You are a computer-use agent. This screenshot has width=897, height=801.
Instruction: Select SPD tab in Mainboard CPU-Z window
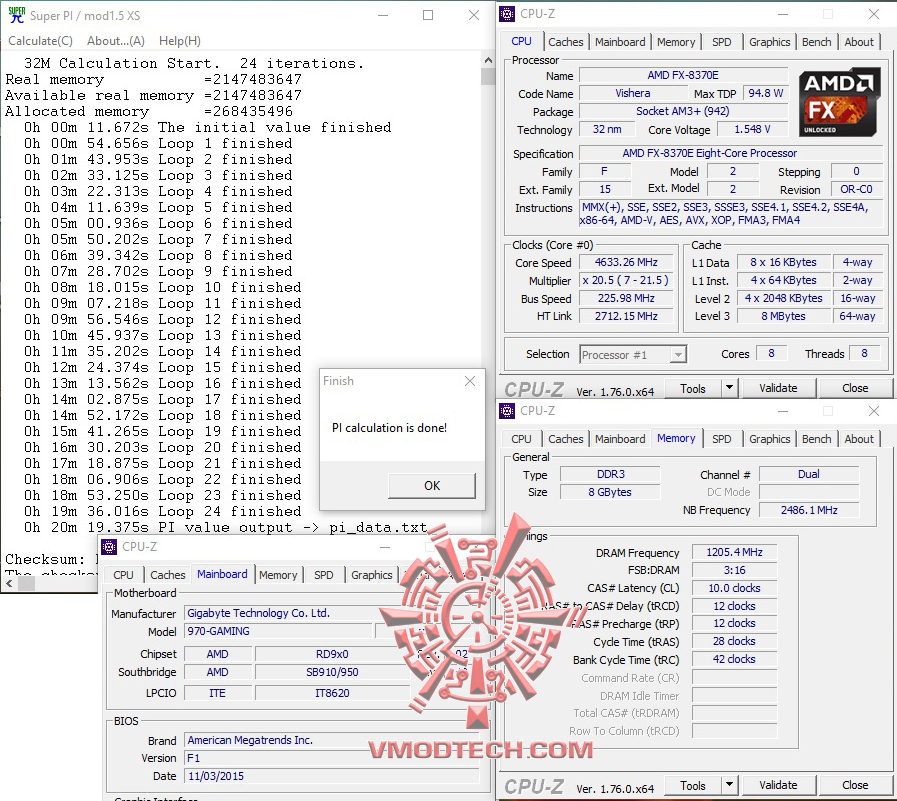click(x=323, y=575)
